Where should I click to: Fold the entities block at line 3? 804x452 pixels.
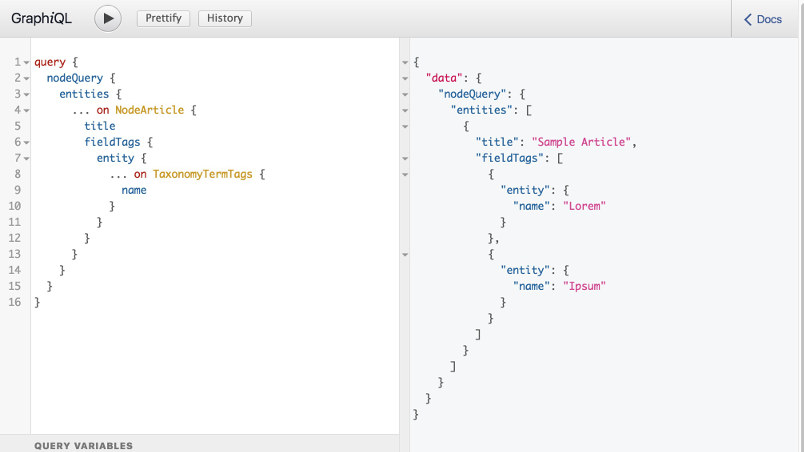(26, 94)
